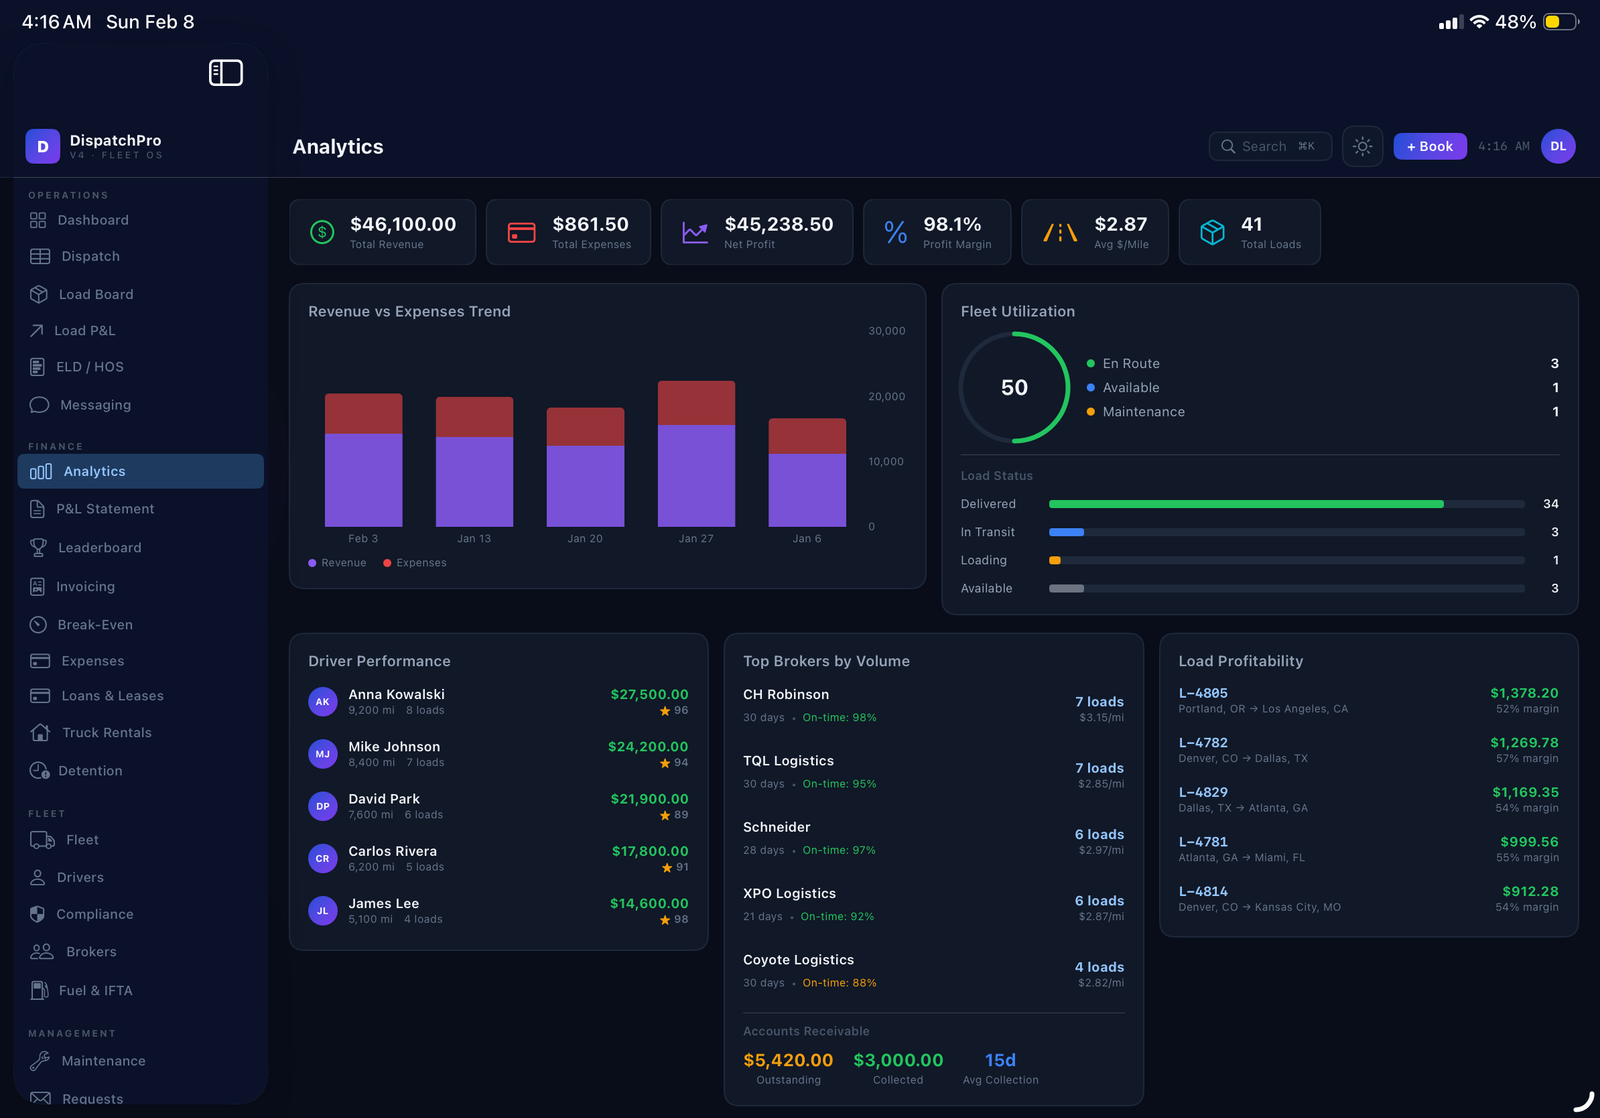Open the Dispatch section from the sidebar
This screenshot has width=1600, height=1118.
point(91,256)
